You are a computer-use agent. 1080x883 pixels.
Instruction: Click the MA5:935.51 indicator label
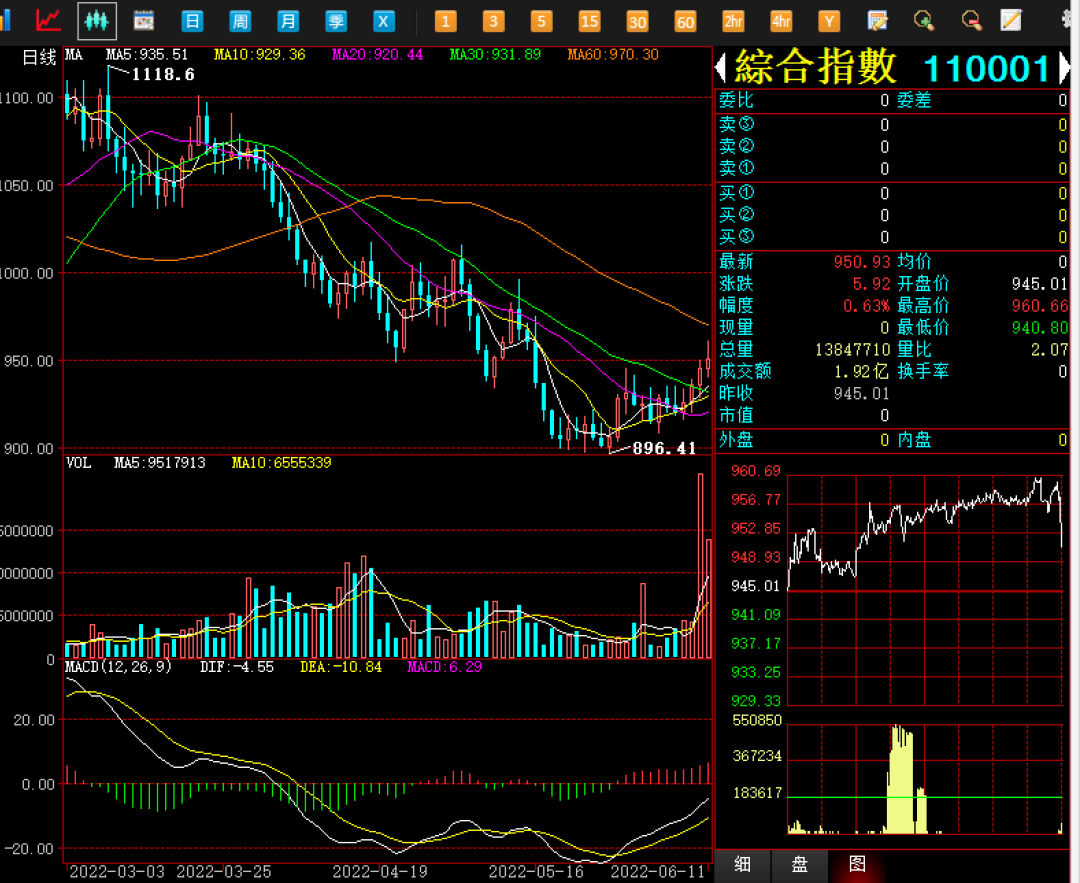click(147, 54)
